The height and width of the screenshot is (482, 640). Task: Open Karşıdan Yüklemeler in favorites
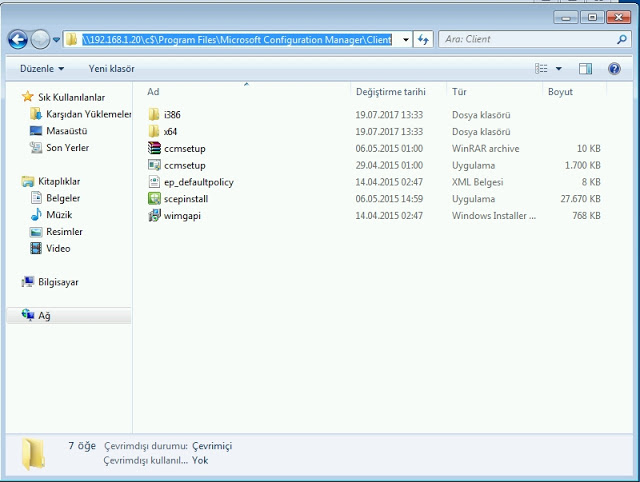coord(88,114)
